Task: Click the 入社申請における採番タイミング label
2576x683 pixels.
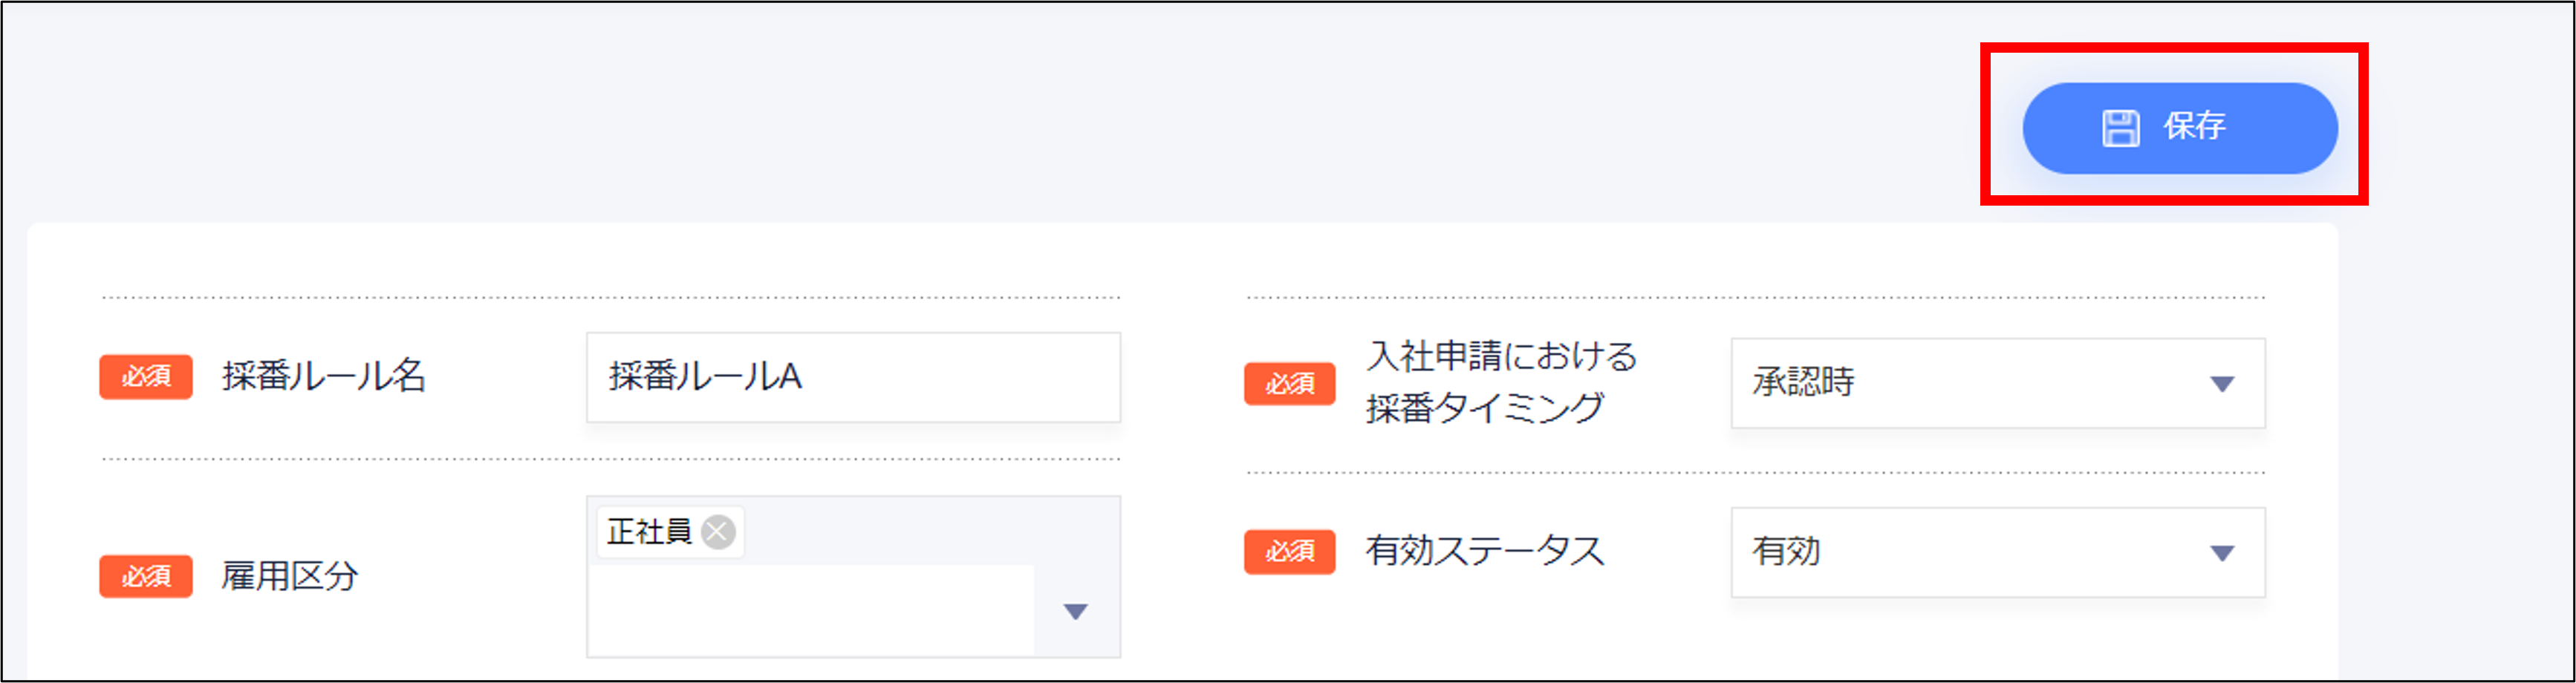Action: [1500, 382]
